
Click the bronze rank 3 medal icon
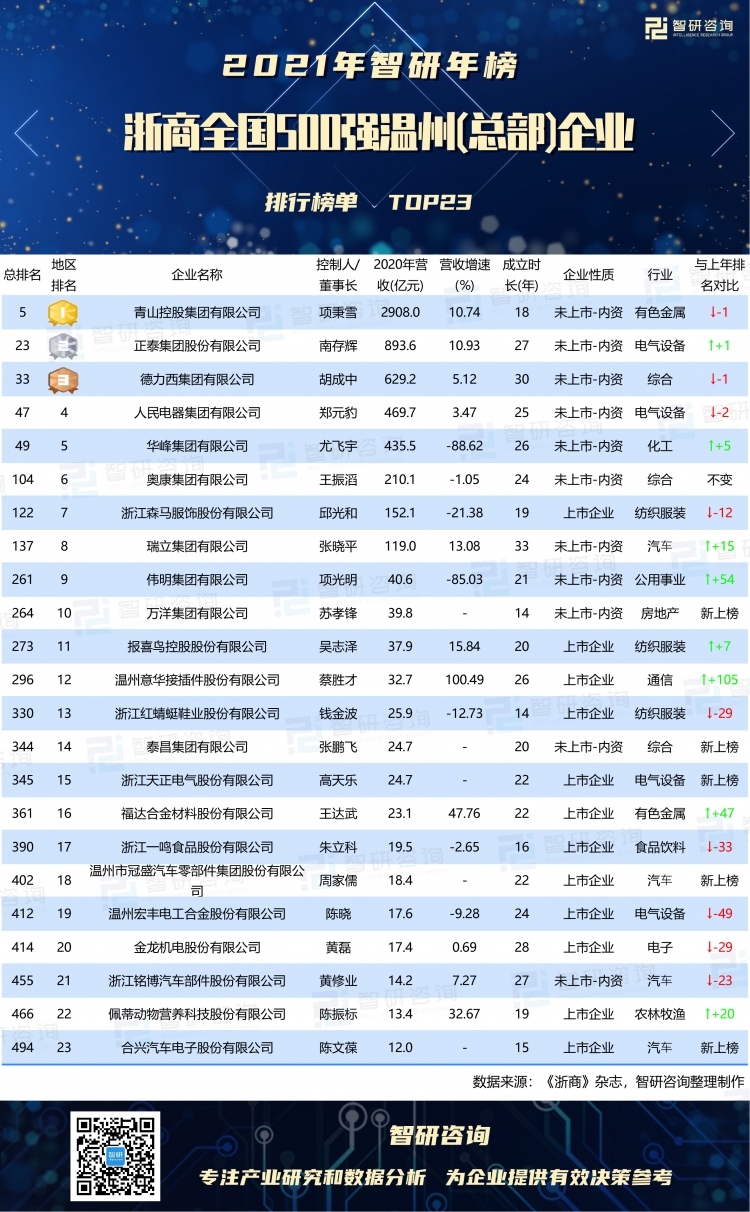64,379
